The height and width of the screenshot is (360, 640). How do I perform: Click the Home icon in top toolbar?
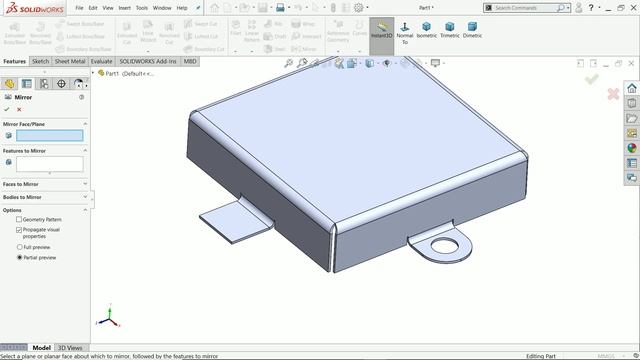(x=214, y=7)
